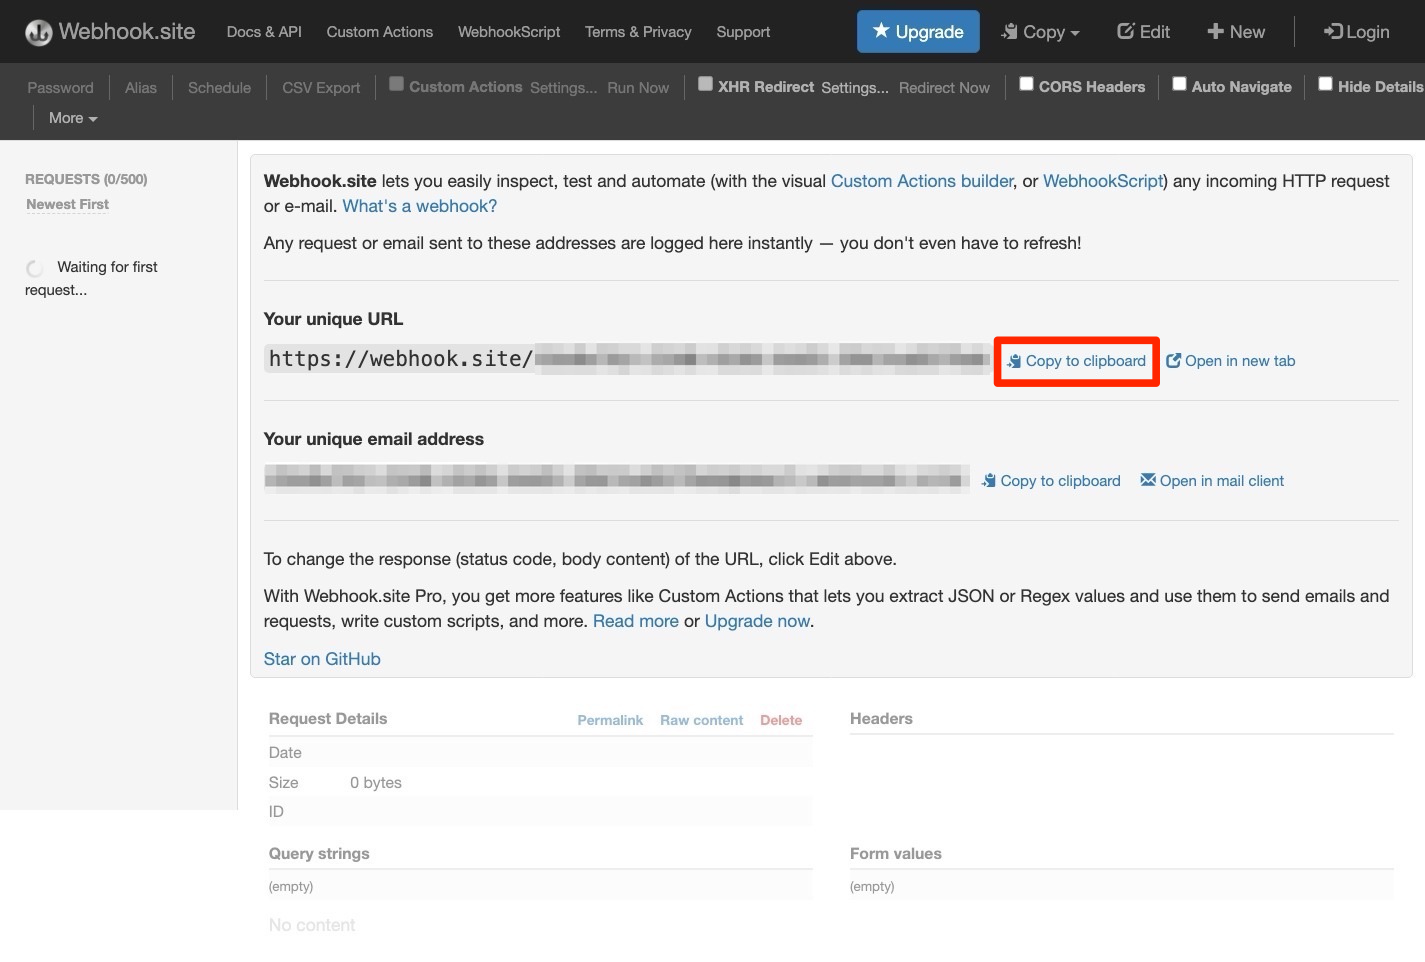The height and width of the screenshot is (962, 1425).
Task: Toggle the Auto Navigate checkbox
Action: coord(1179,84)
